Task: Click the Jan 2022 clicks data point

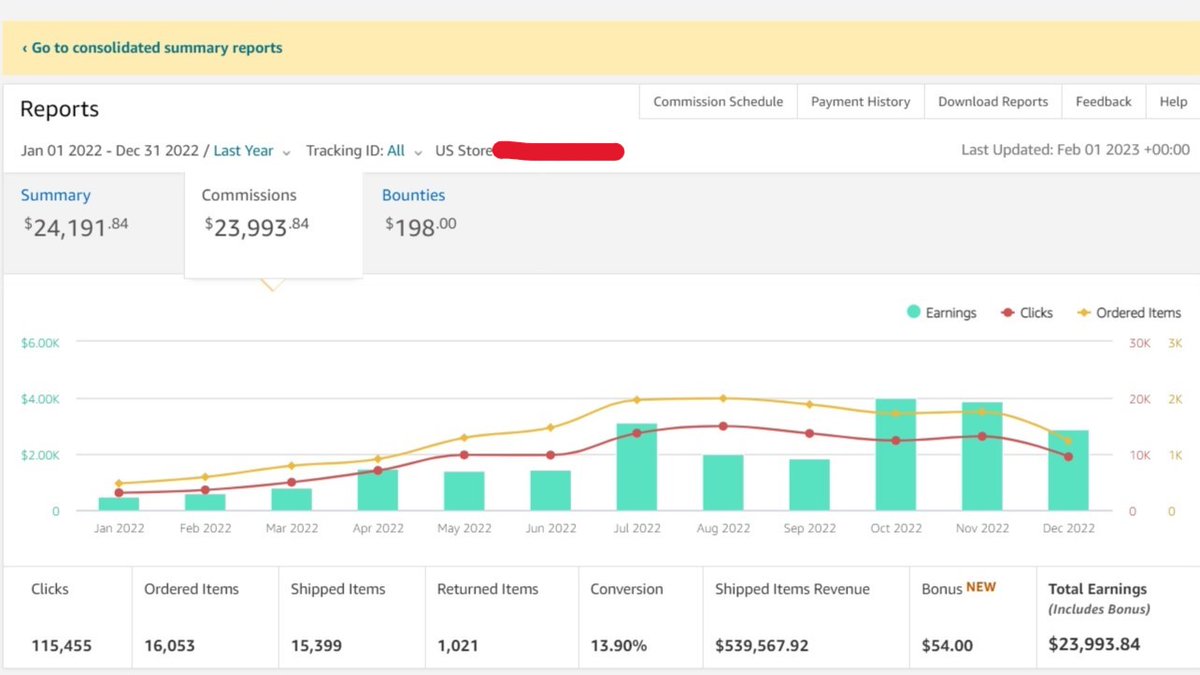Action: pyautogui.click(x=119, y=493)
